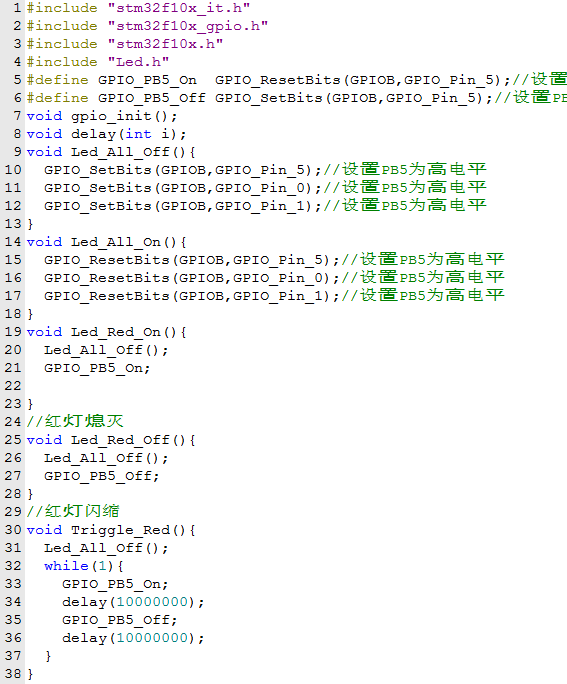Click the Led_All_Off() call on line 26
567x684 pixels.
[106, 458]
